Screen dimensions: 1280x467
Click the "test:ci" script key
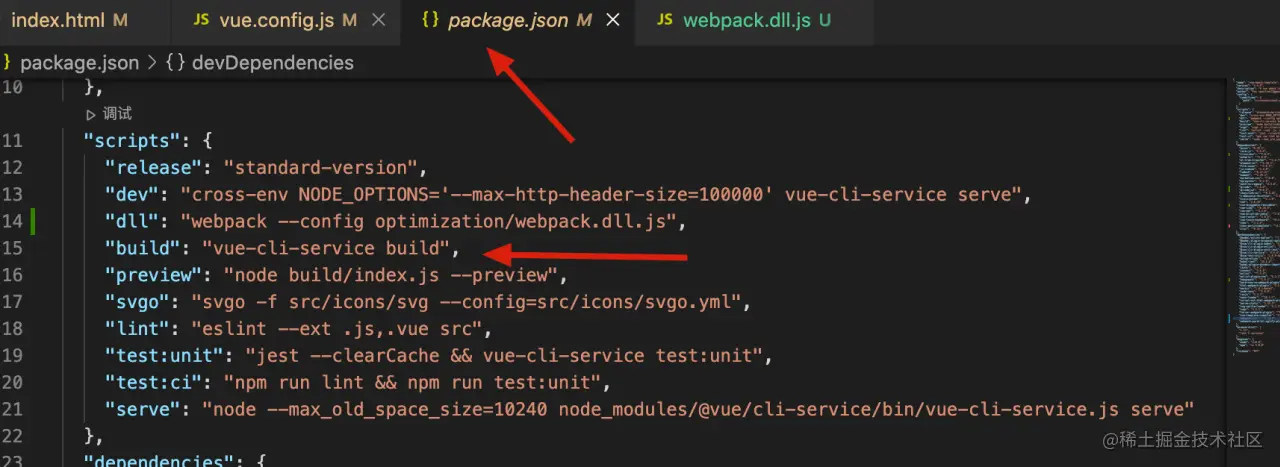(152, 382)
